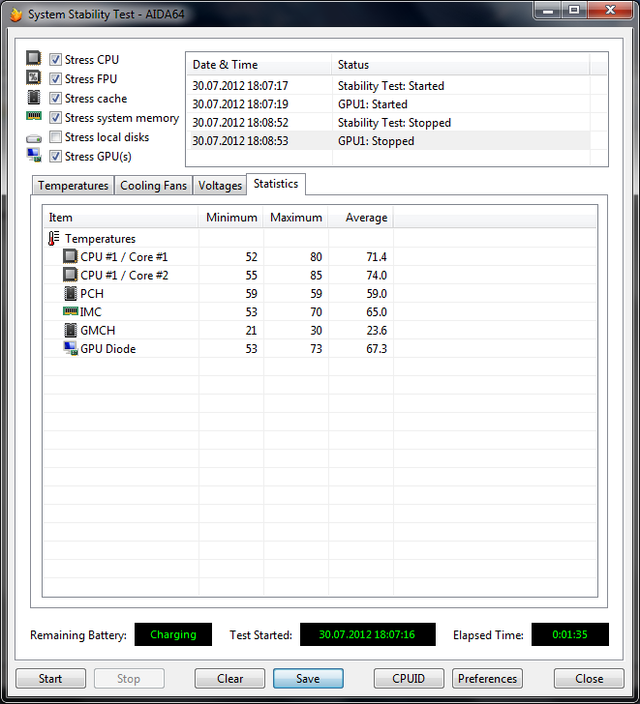Image resolution: width=640 pixels, height=704 pixels.
Task: Open the Voltages tab
Action: click(220, 186)
